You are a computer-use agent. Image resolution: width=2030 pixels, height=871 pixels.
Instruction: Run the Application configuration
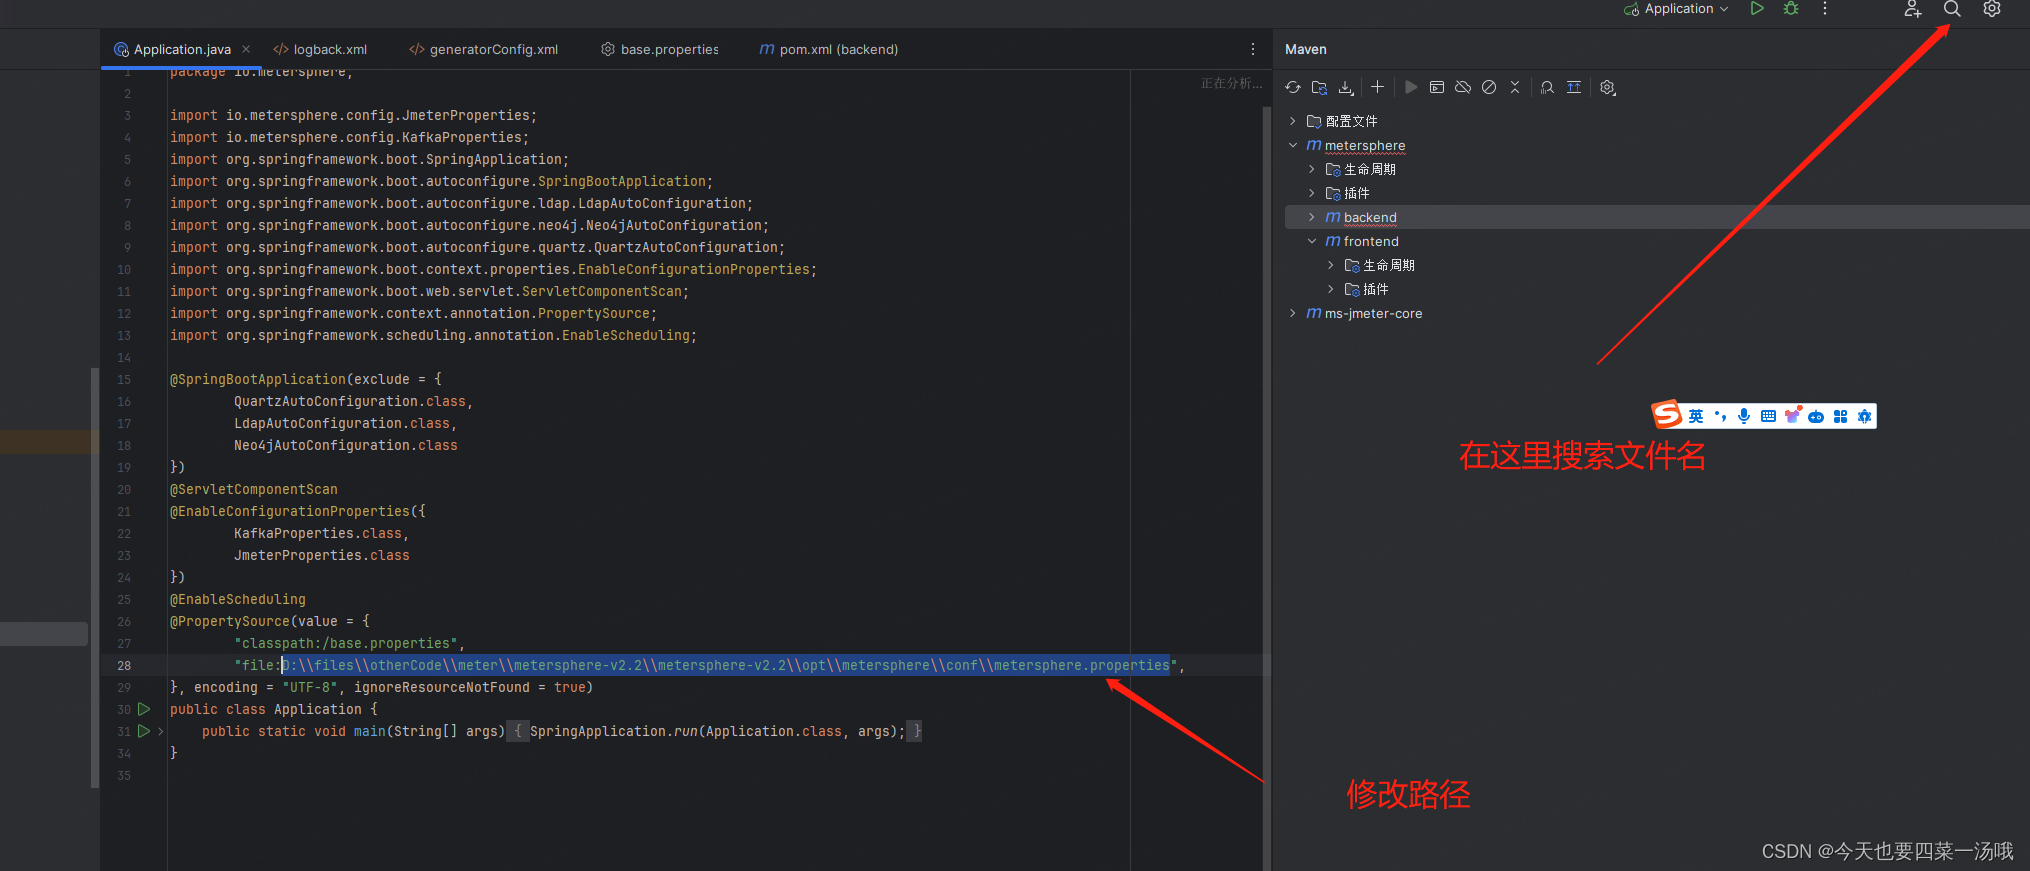point(1757,9)
